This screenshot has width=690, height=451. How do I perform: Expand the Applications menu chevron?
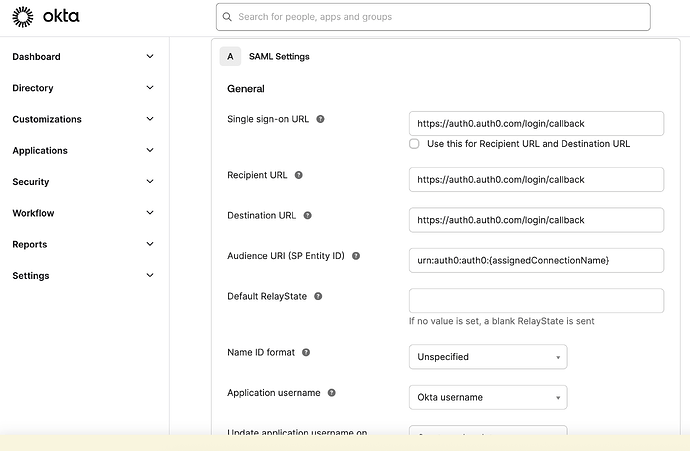(150, 150)
